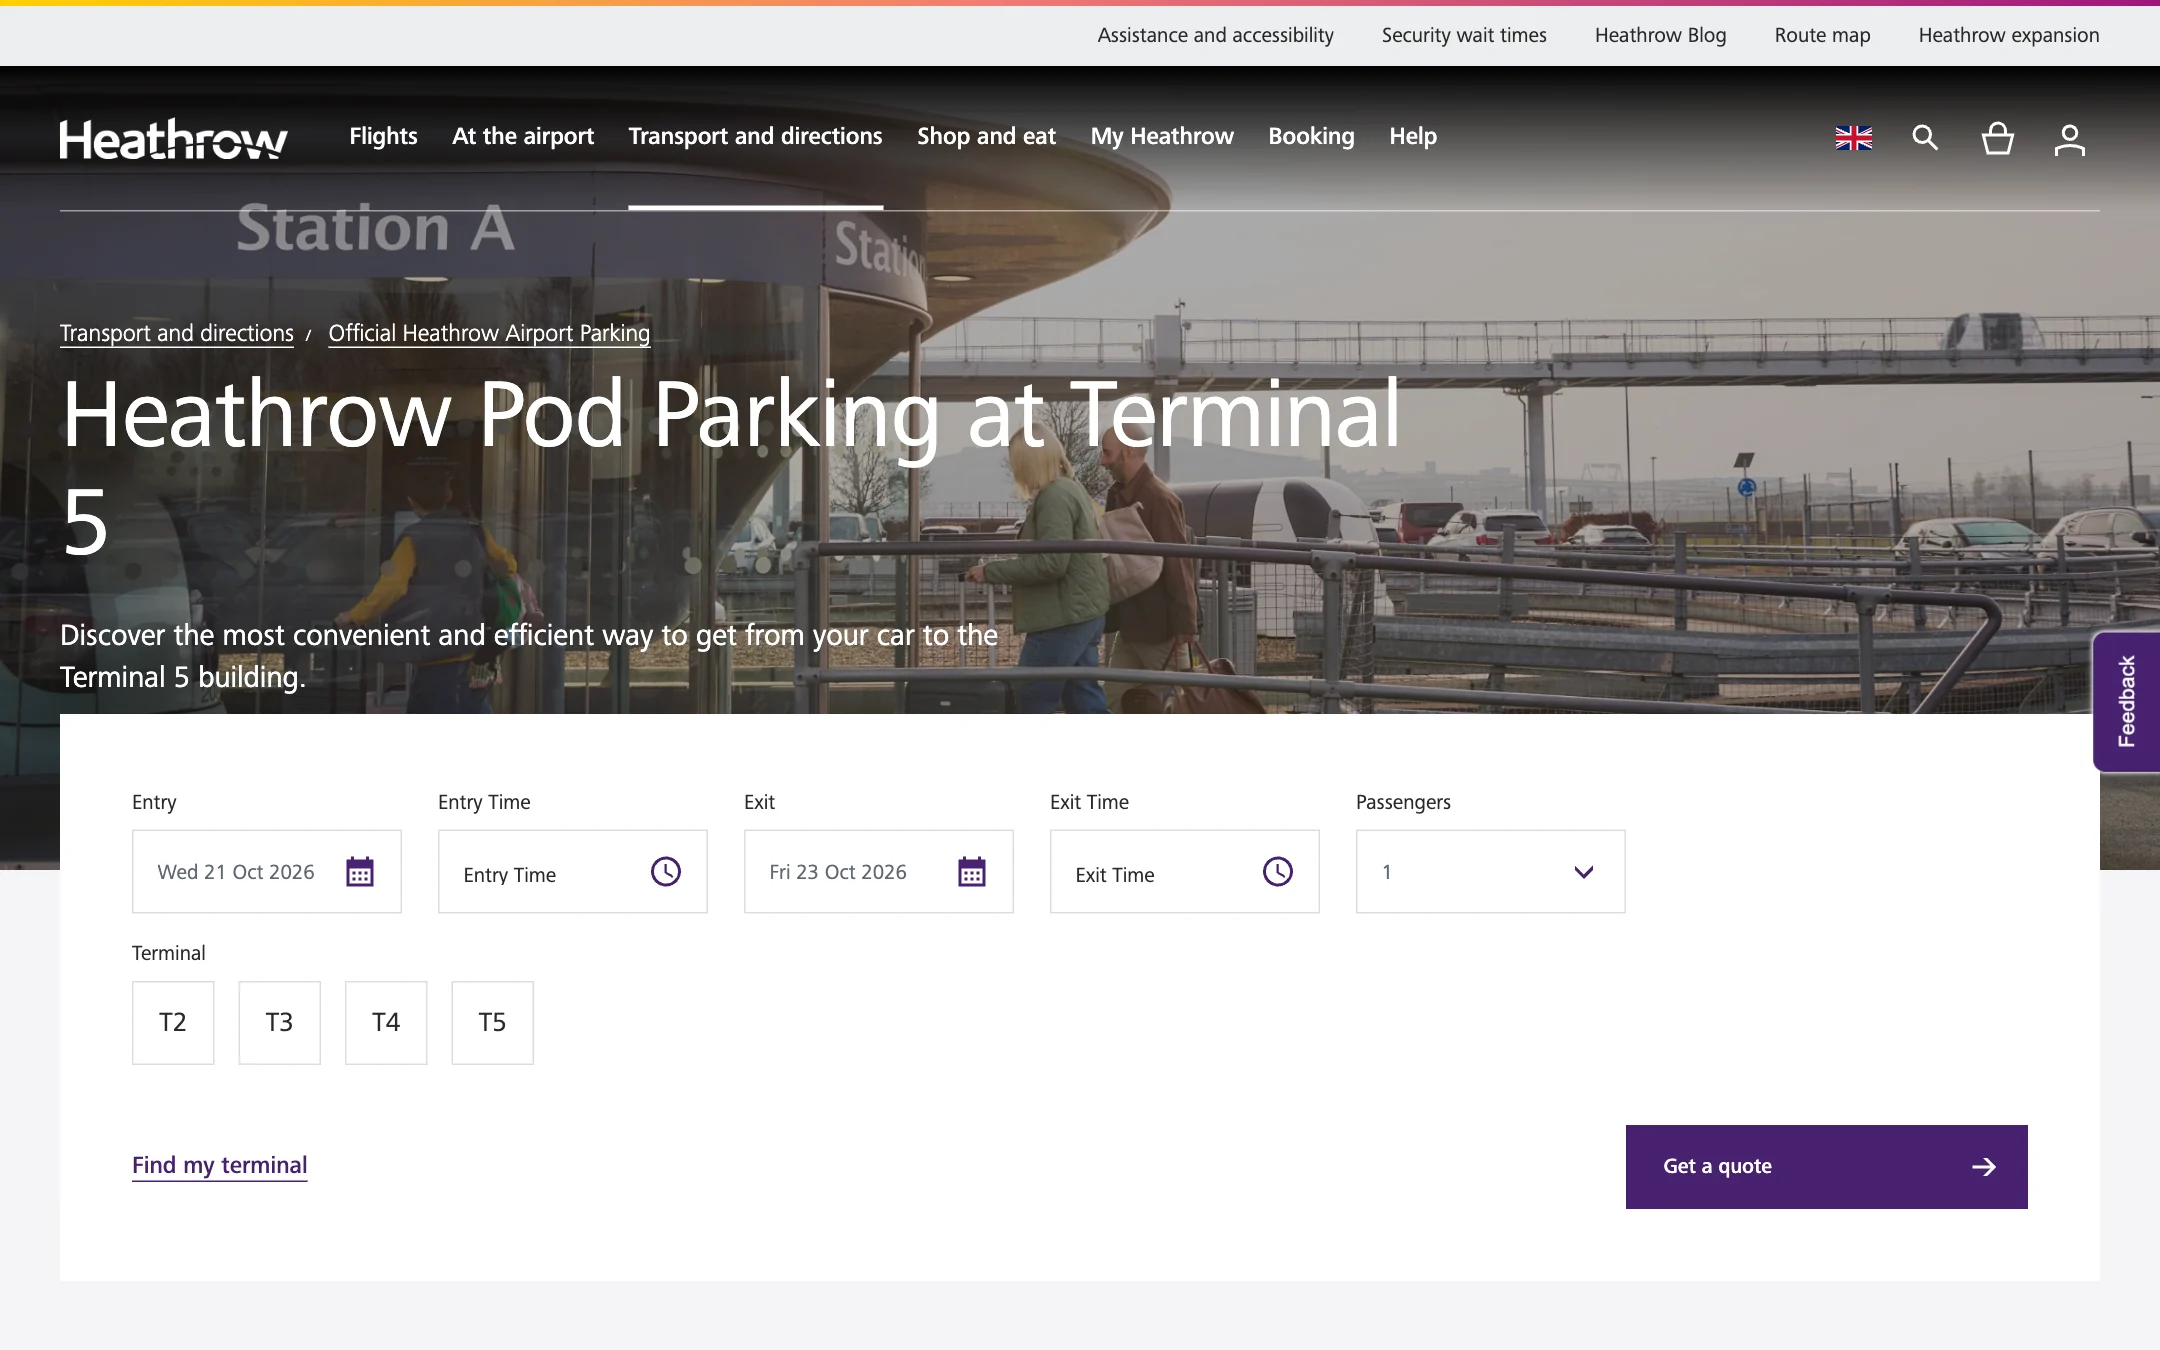Click the Find my terminal link
The height and width of the screenshot is (1350, 2160).
[x=220, y=1165]
